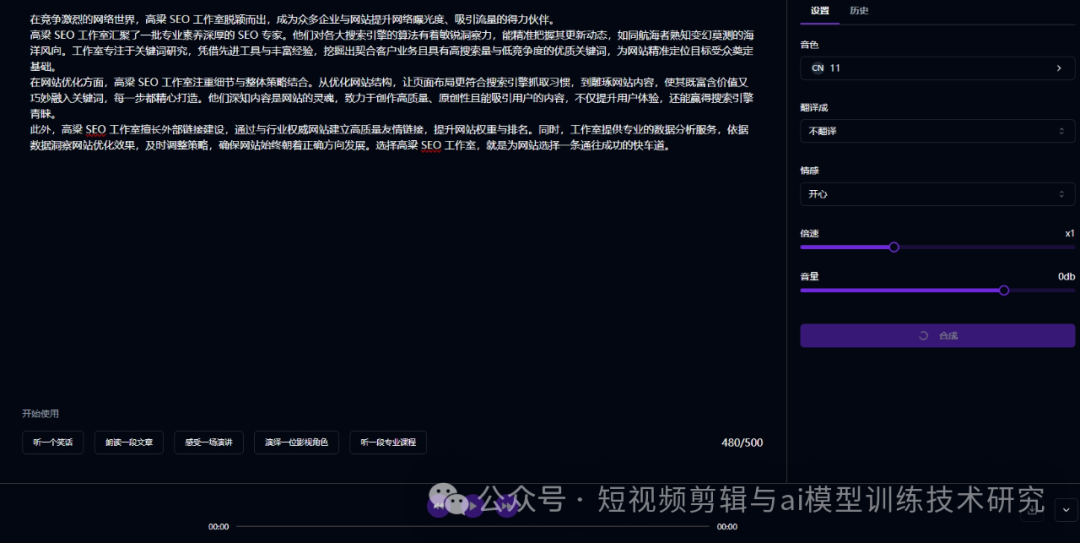Click the CN language badge in 音色 field
1080x543 pixels.
point(818,68)
